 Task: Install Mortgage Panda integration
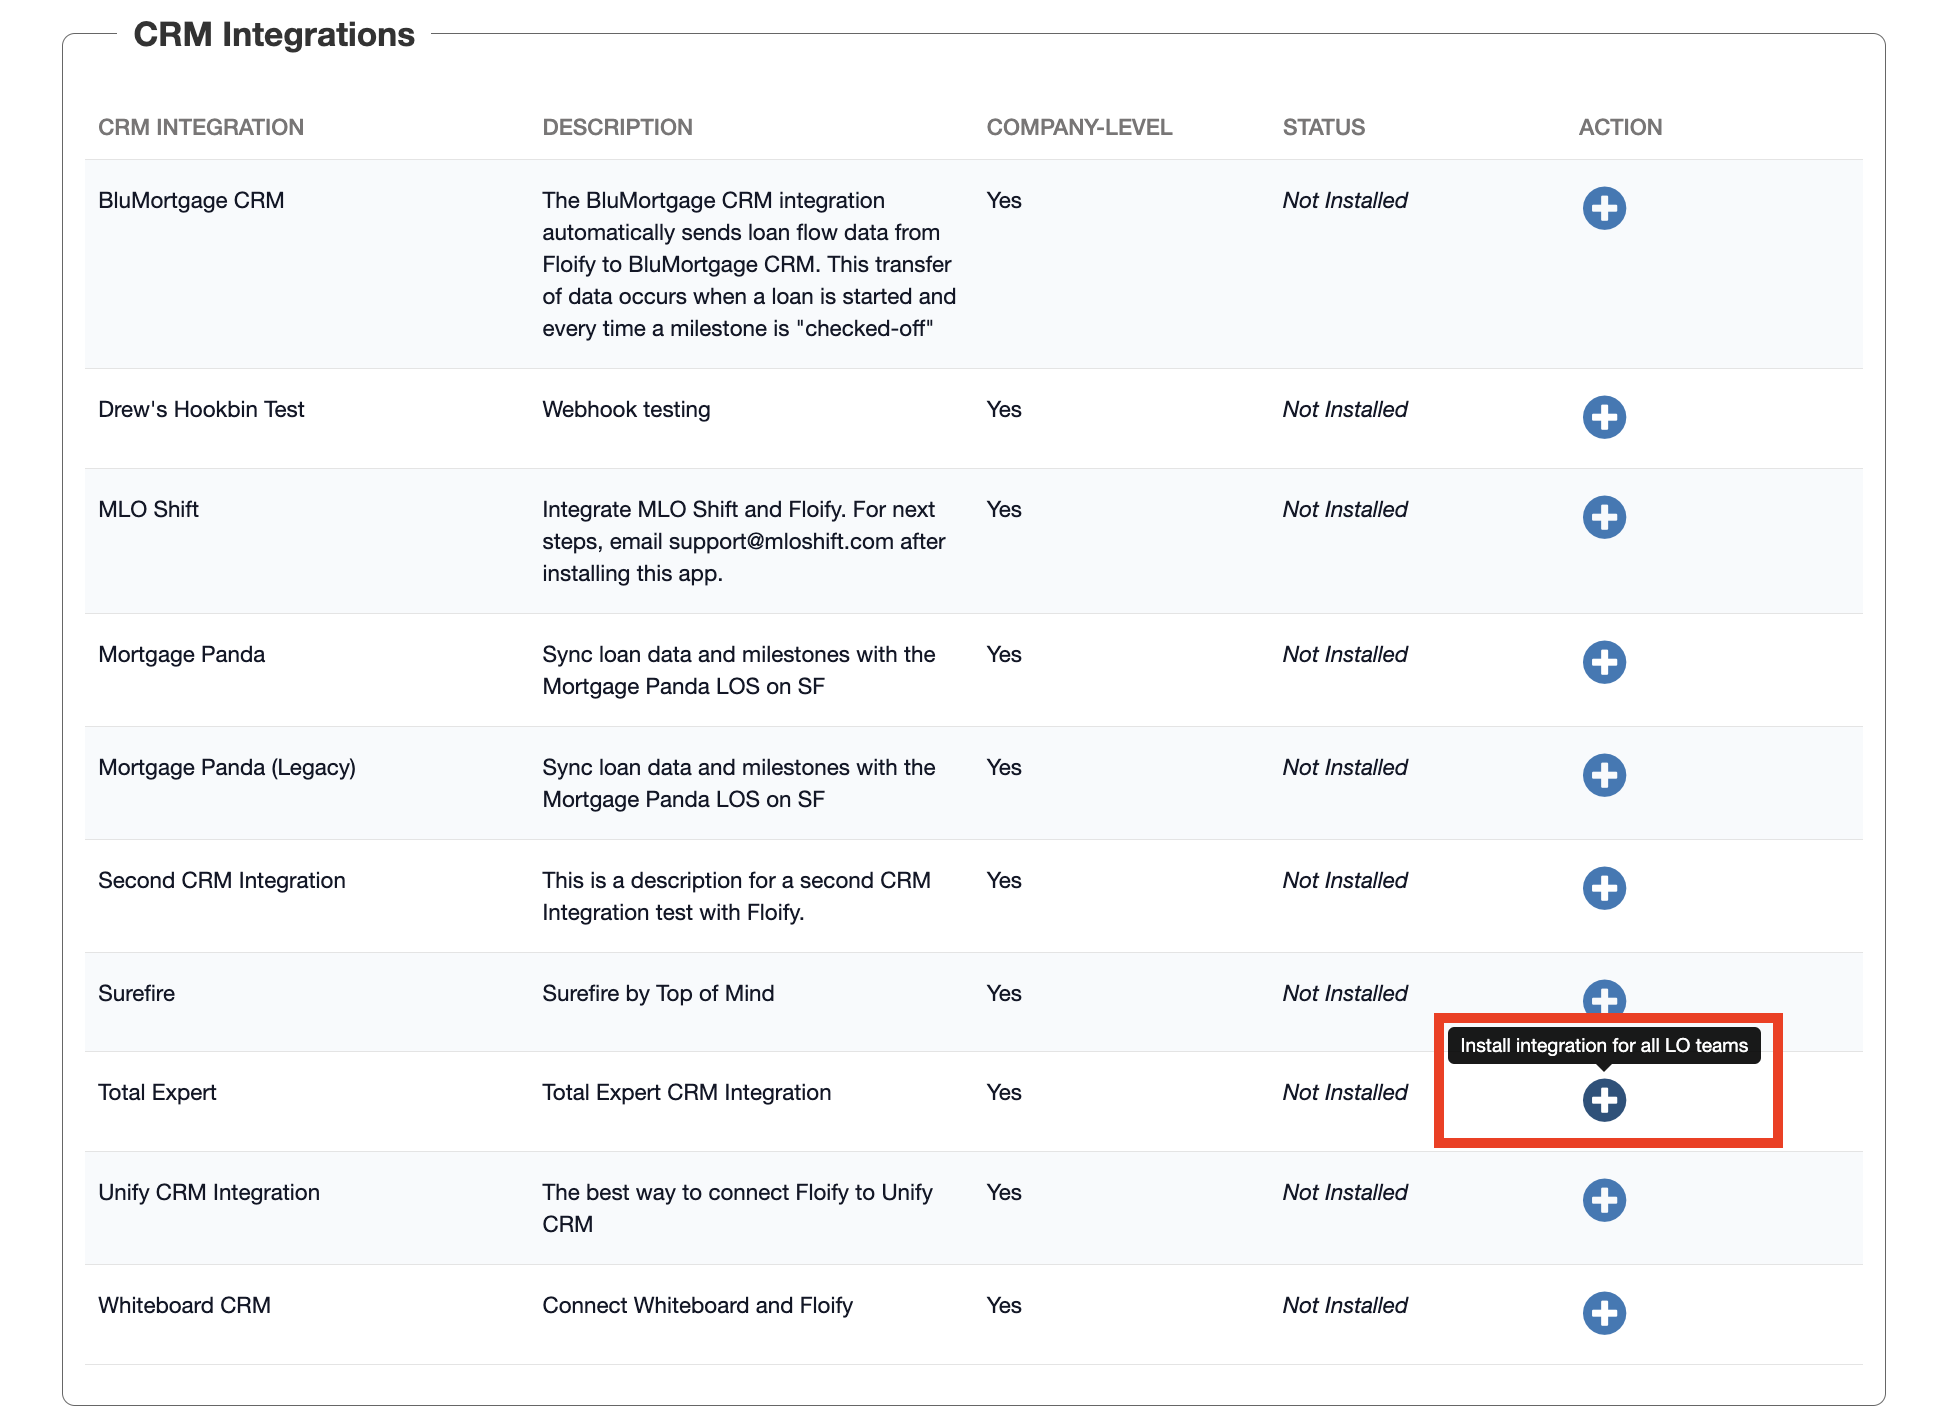1603,662
